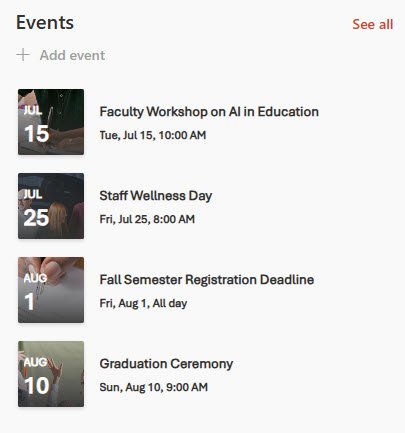Click the Add event text label
This screenshot has height=433, width=405.
coord(72,55)
